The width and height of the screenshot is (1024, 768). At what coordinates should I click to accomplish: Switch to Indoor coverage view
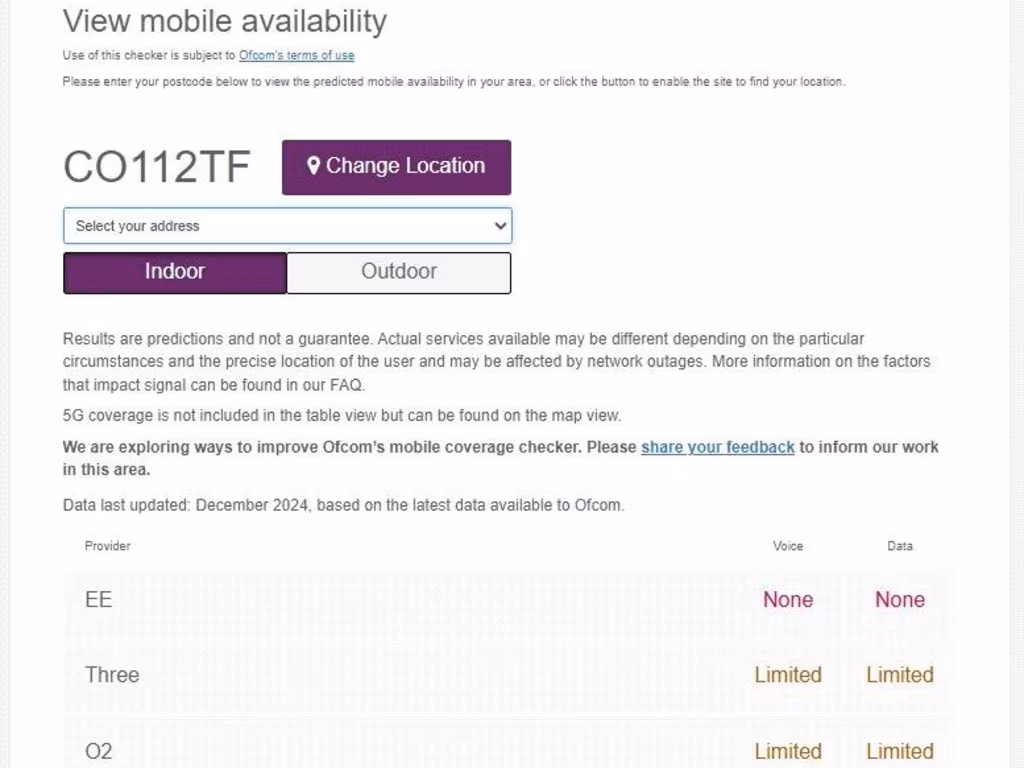pyautogui.click(x=175, y=272)
